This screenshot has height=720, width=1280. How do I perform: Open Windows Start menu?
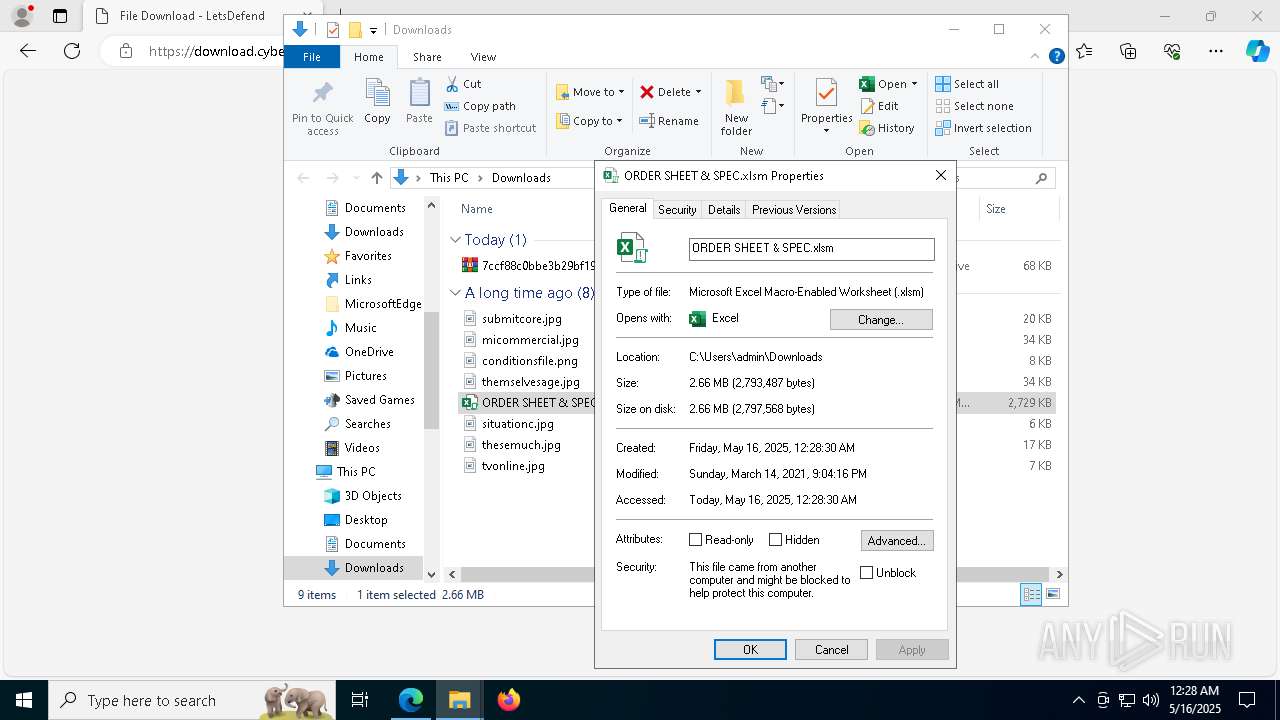coord(24,700)
